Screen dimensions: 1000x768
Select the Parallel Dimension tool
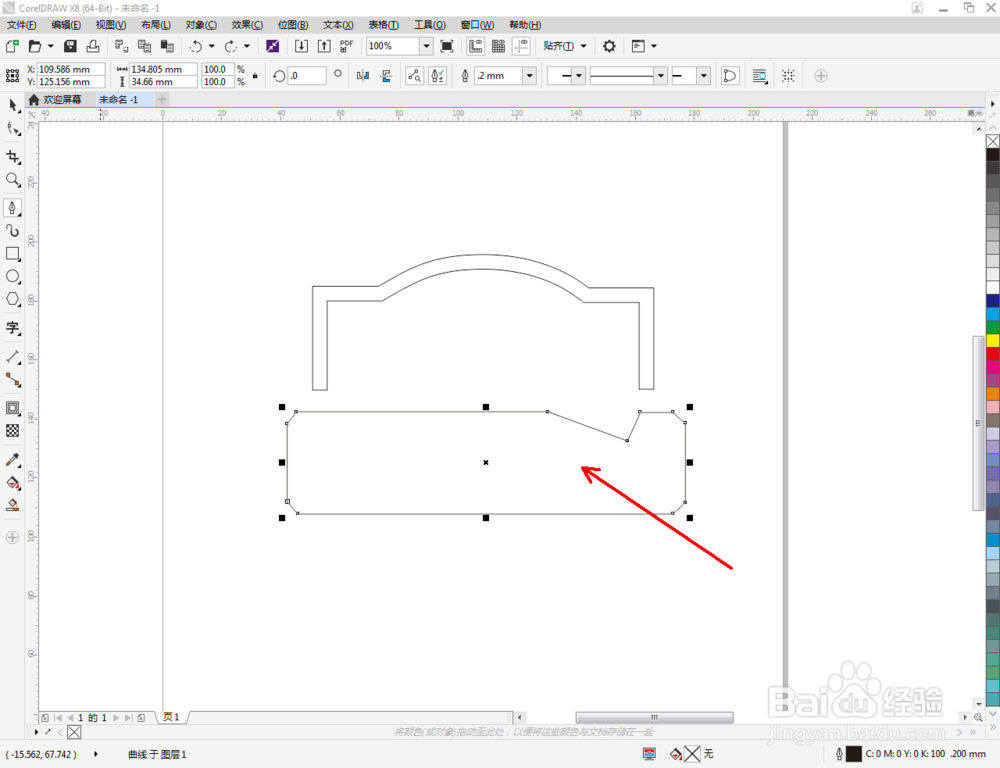point(13,357)
